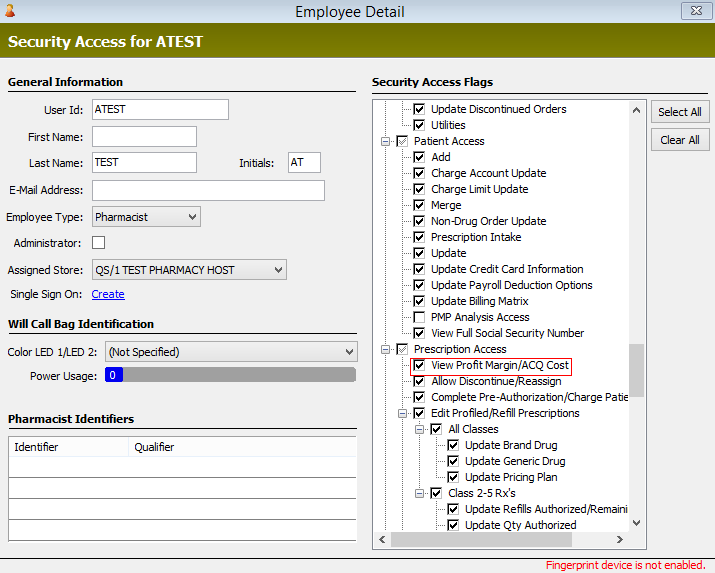The height and width of the screenshot is (573, 715).
Task: Enable PMP Analysis Access checkbox
Action: click(x=419, y=317)
